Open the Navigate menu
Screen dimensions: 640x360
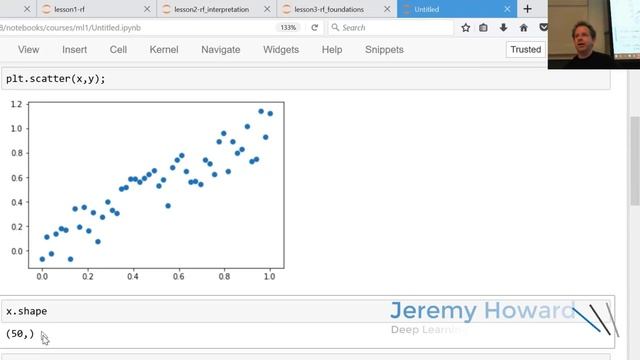click(x=220, y=50)
